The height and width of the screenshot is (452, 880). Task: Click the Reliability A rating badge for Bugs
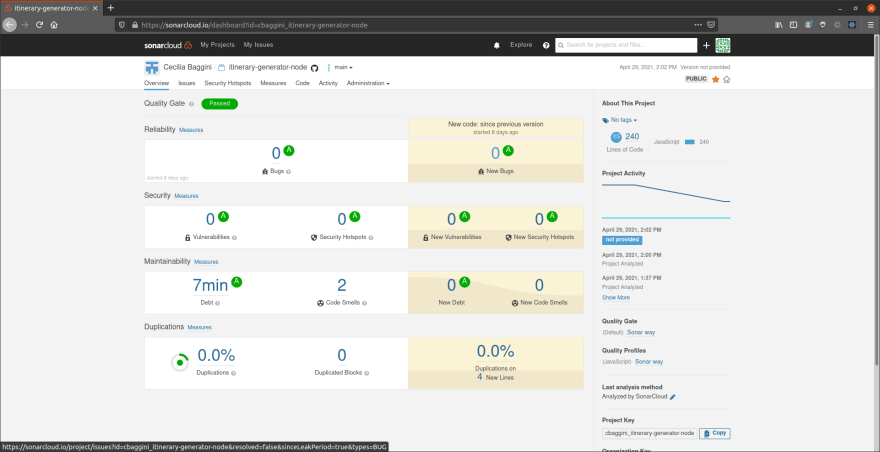tap(289, 150)
